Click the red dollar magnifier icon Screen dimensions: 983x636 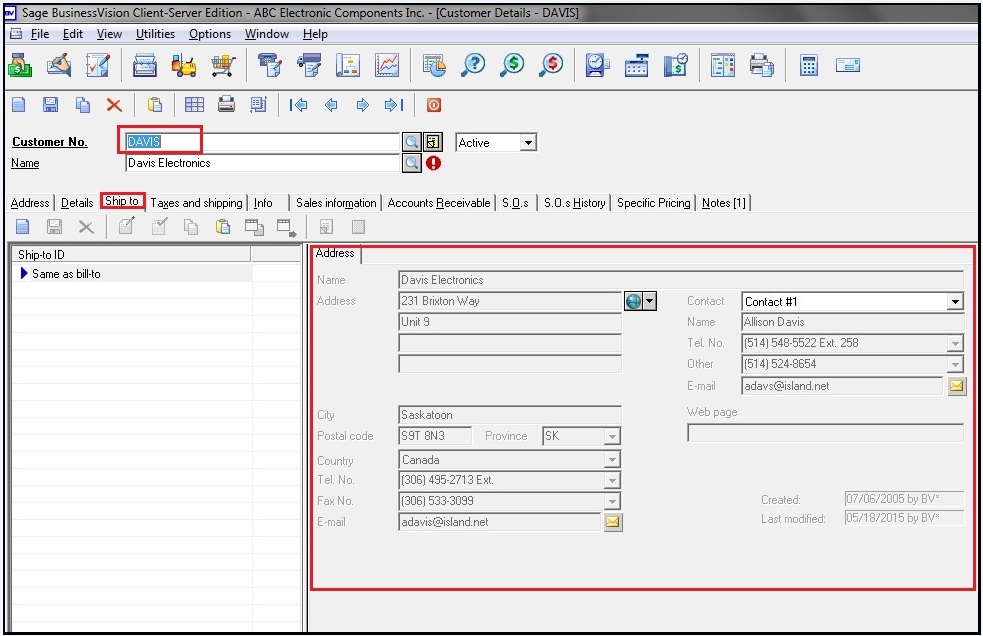(551, 65)
